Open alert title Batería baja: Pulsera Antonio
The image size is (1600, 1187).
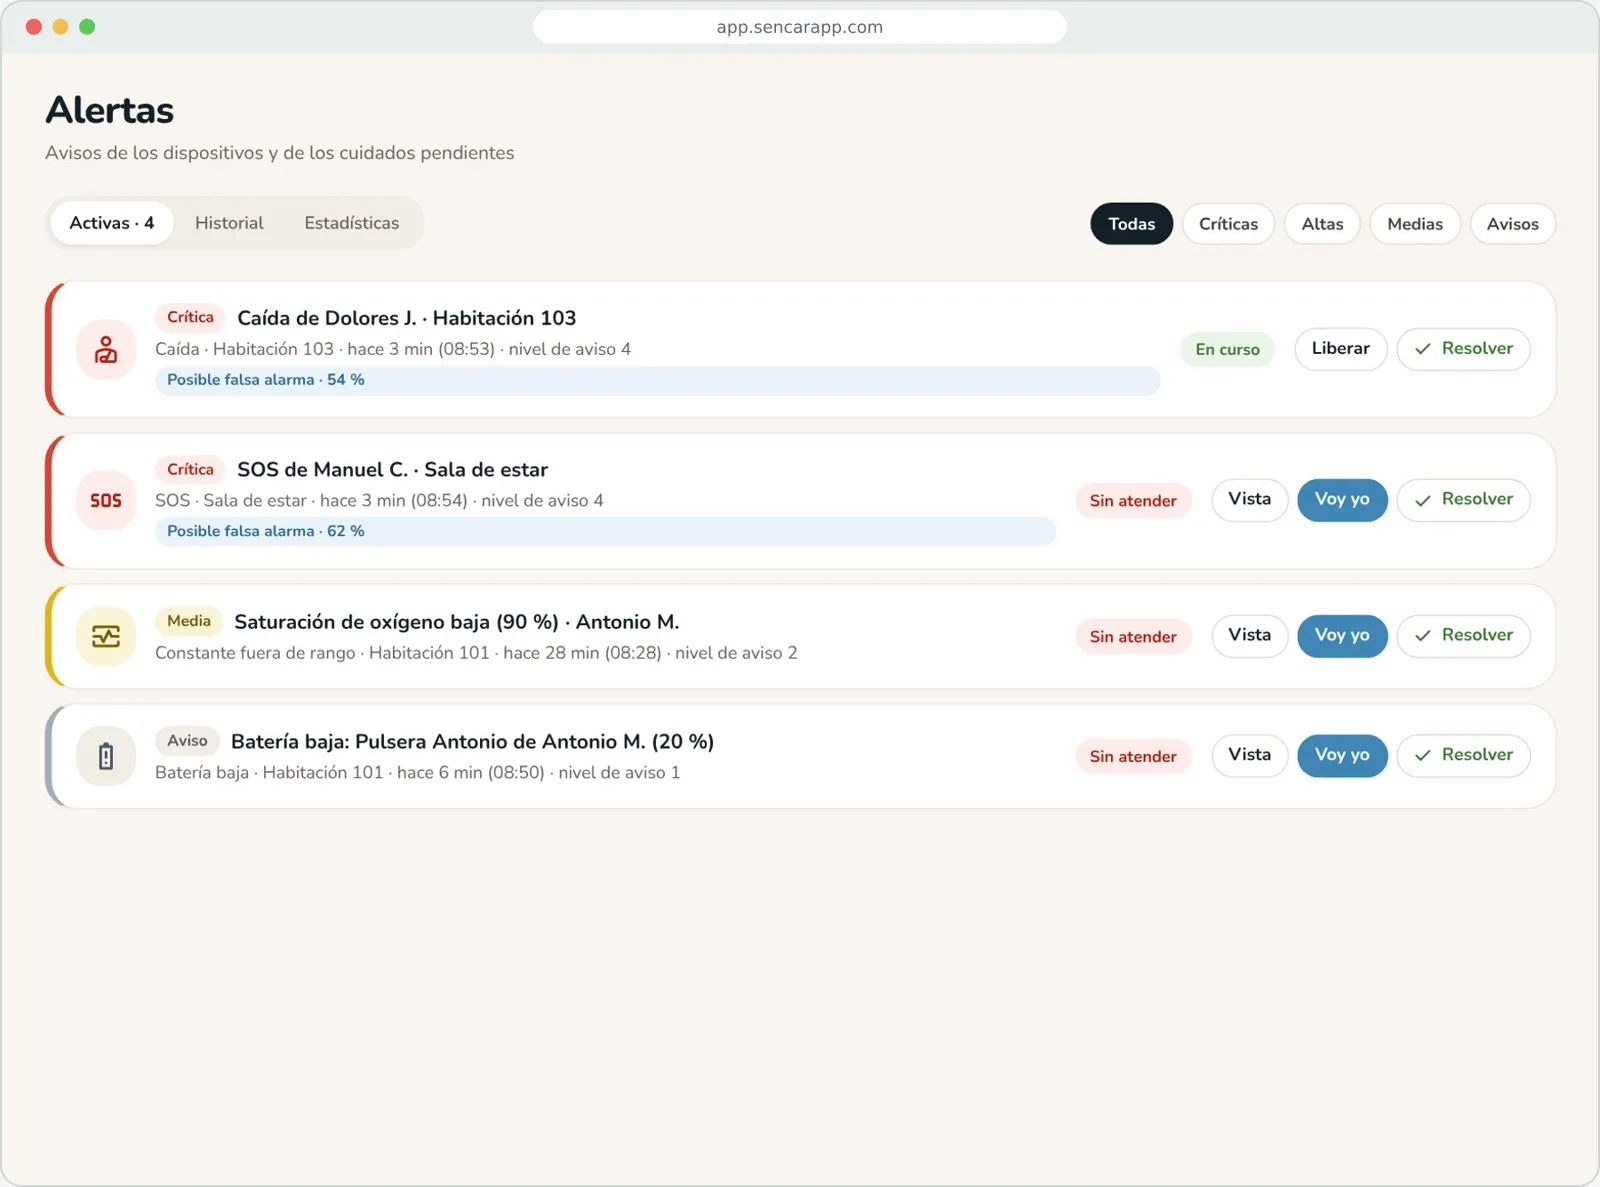point(472,742)
